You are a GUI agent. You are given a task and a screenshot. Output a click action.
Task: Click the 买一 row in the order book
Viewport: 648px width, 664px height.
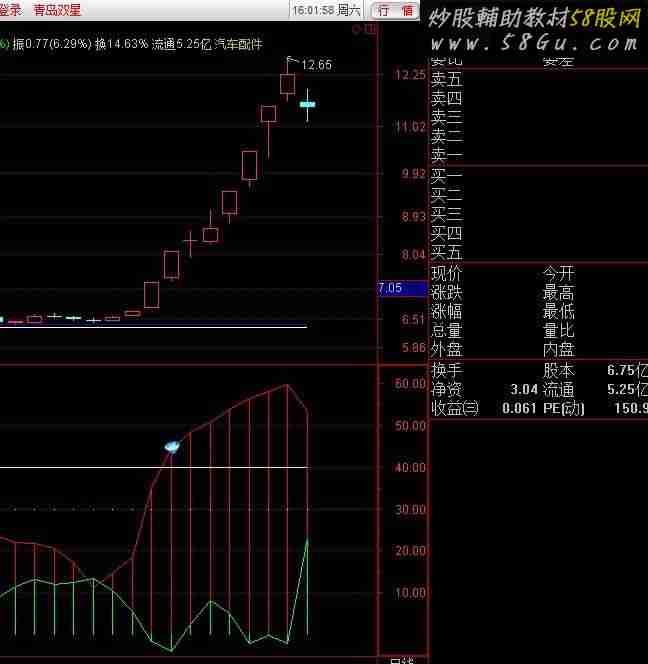pyautogui.click(x=446, y=175)
